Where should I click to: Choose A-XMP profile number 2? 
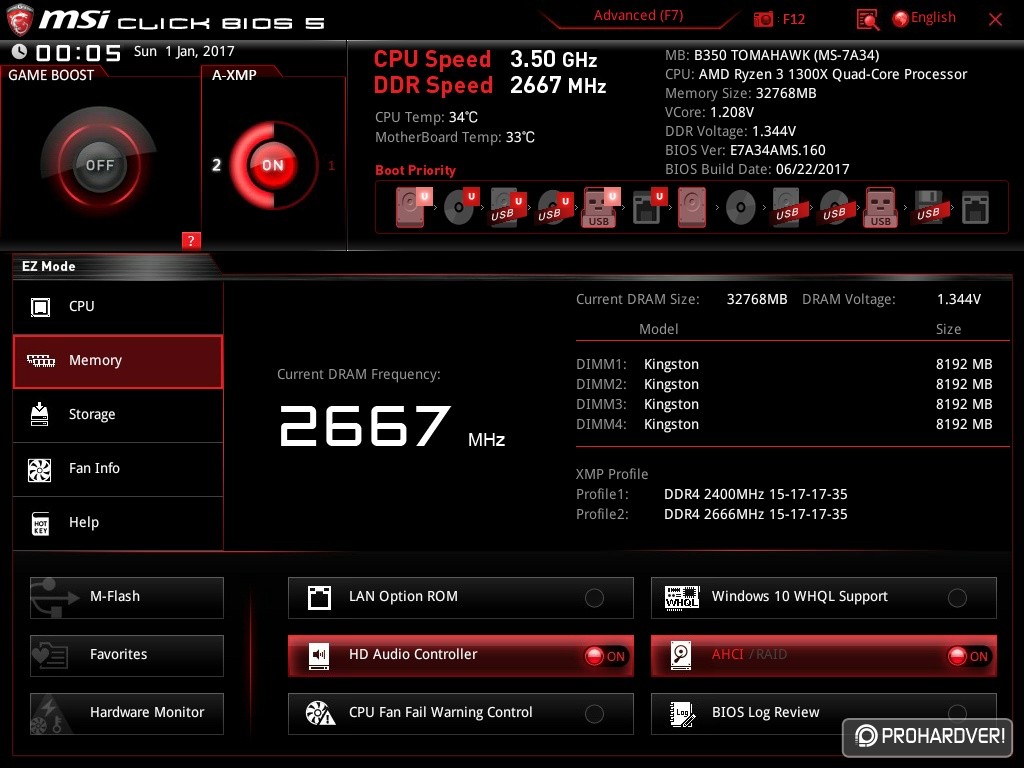(x=216, y=165)
